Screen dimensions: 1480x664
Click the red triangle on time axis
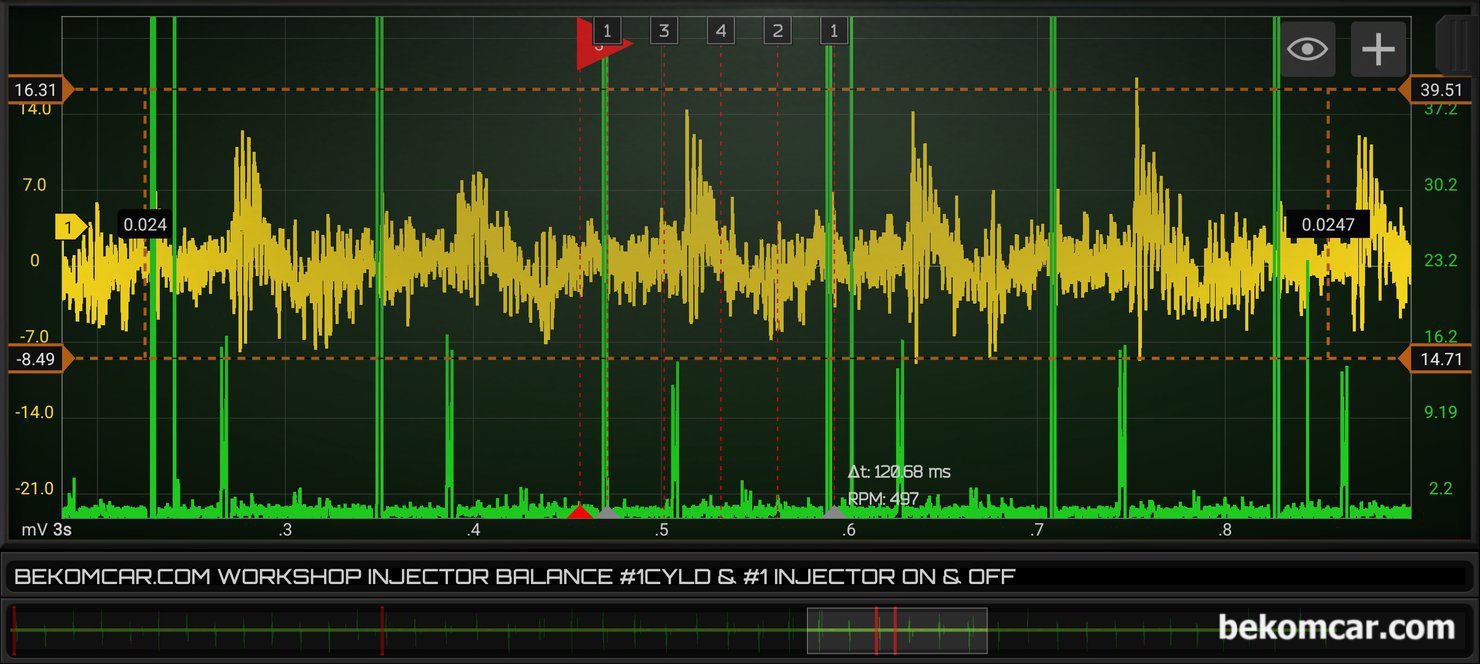[x=580, y=511]
